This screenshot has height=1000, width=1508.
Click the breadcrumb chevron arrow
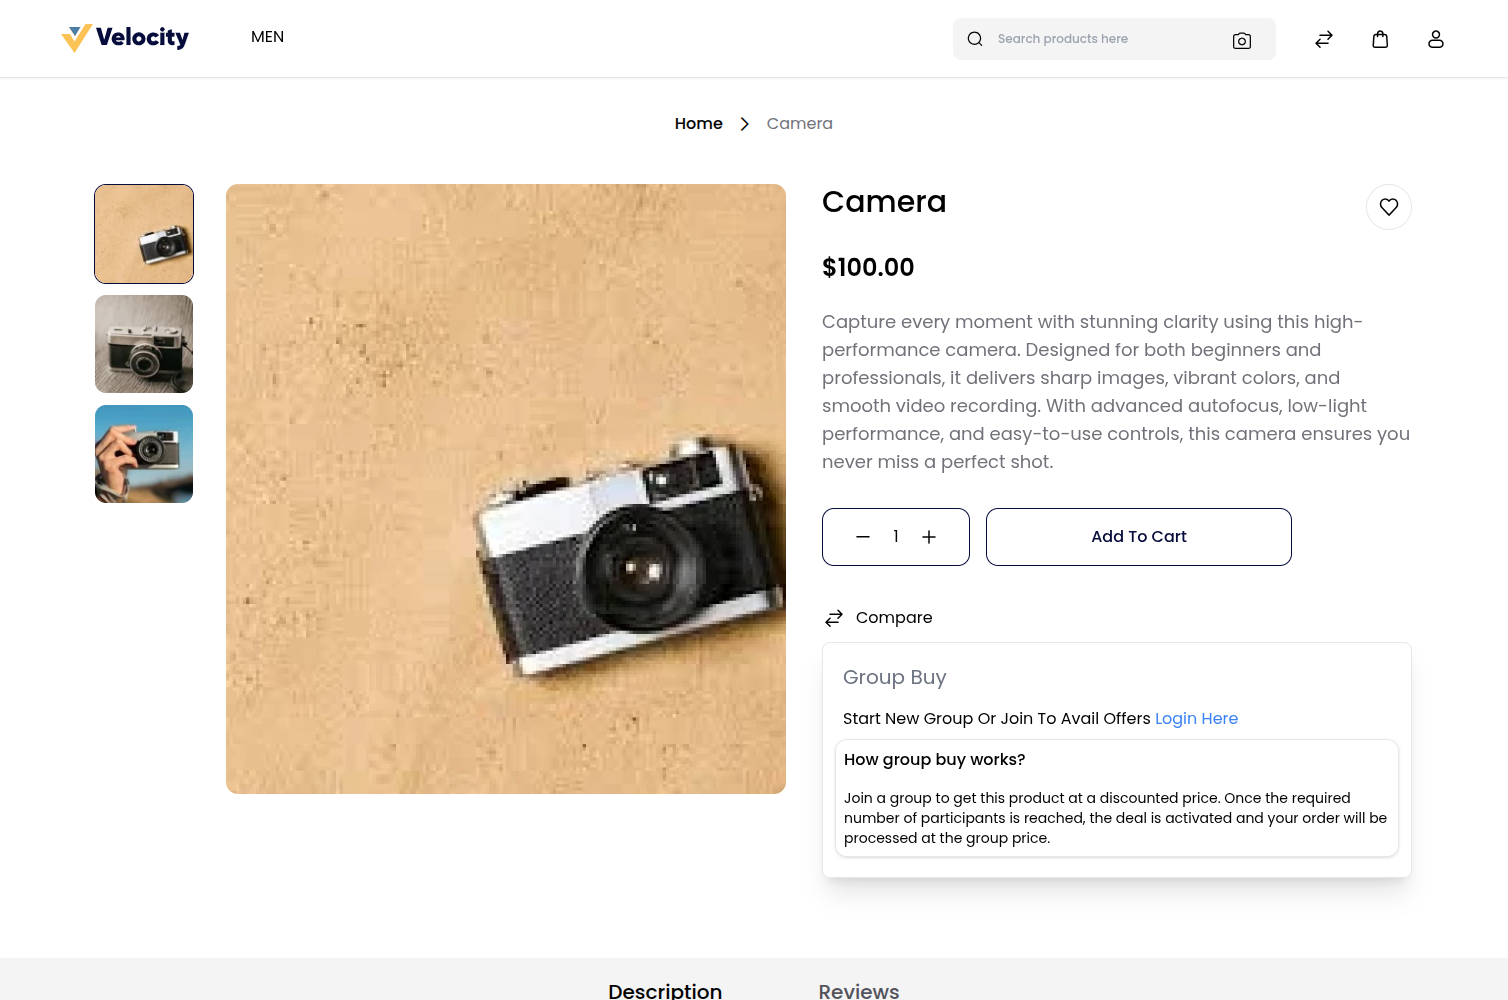coord(744,123)
